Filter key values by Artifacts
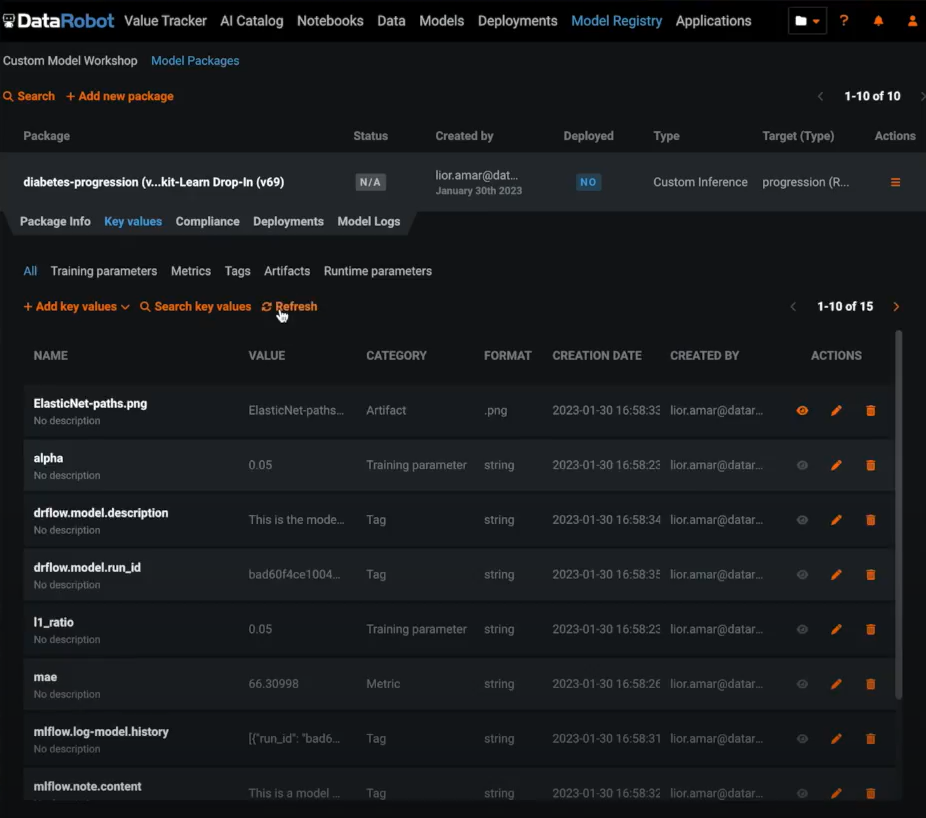The height and width of the screenshot is (818, 926). click(287, 271)
